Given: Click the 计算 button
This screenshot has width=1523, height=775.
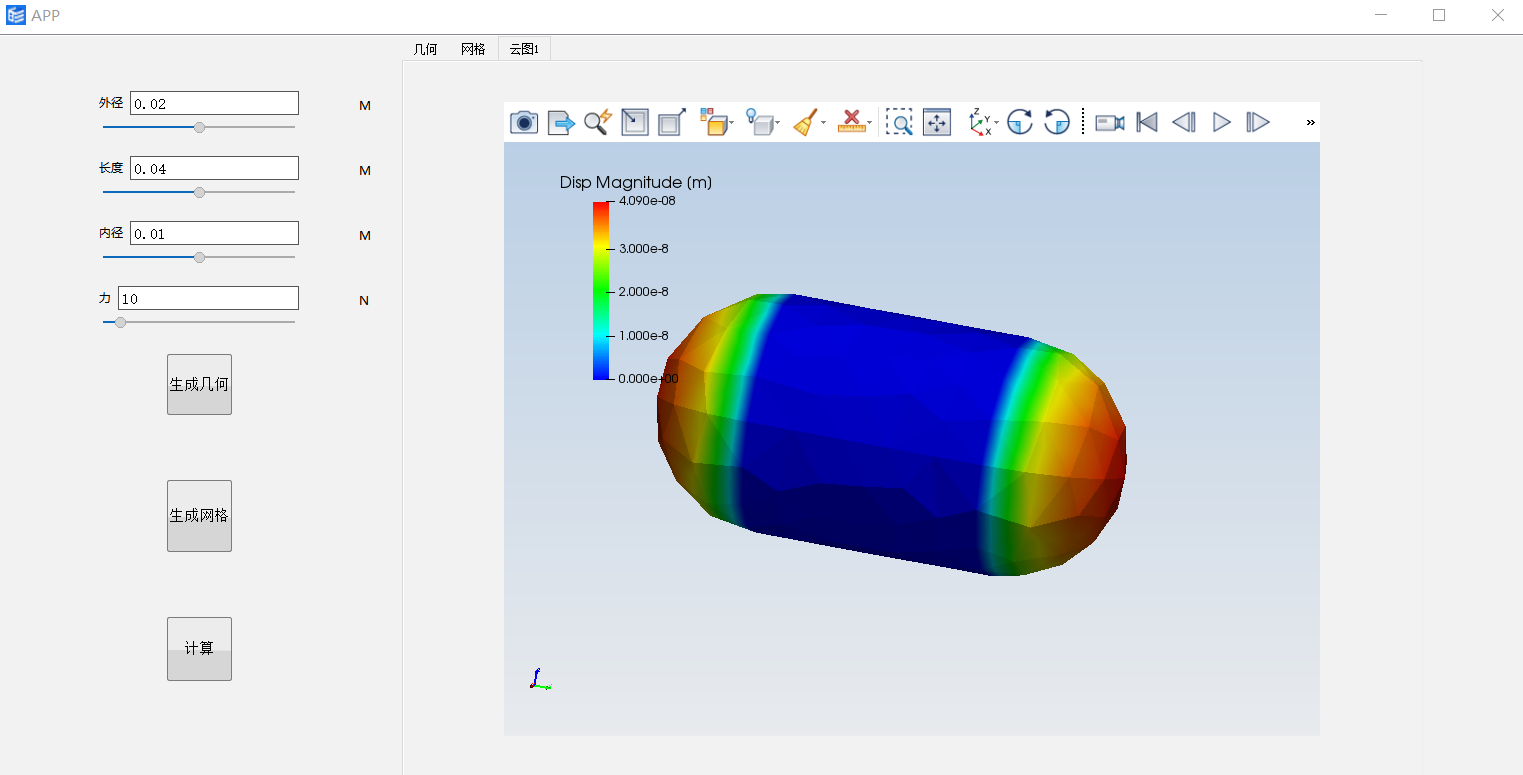Looking at the screenshot, I should pyautogui.click(x=199, y=649).
